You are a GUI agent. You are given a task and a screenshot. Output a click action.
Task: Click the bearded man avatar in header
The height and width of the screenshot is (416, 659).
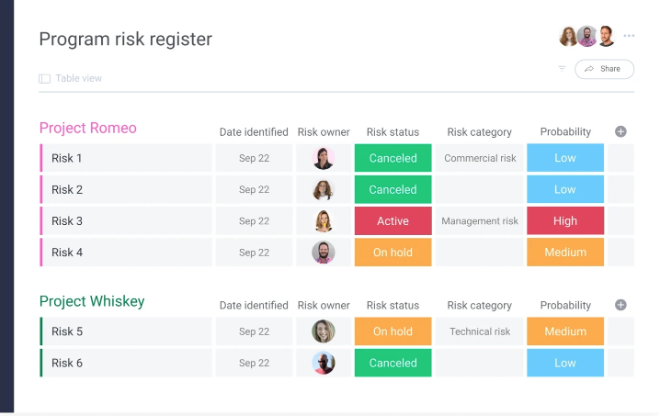click(587, 36)
